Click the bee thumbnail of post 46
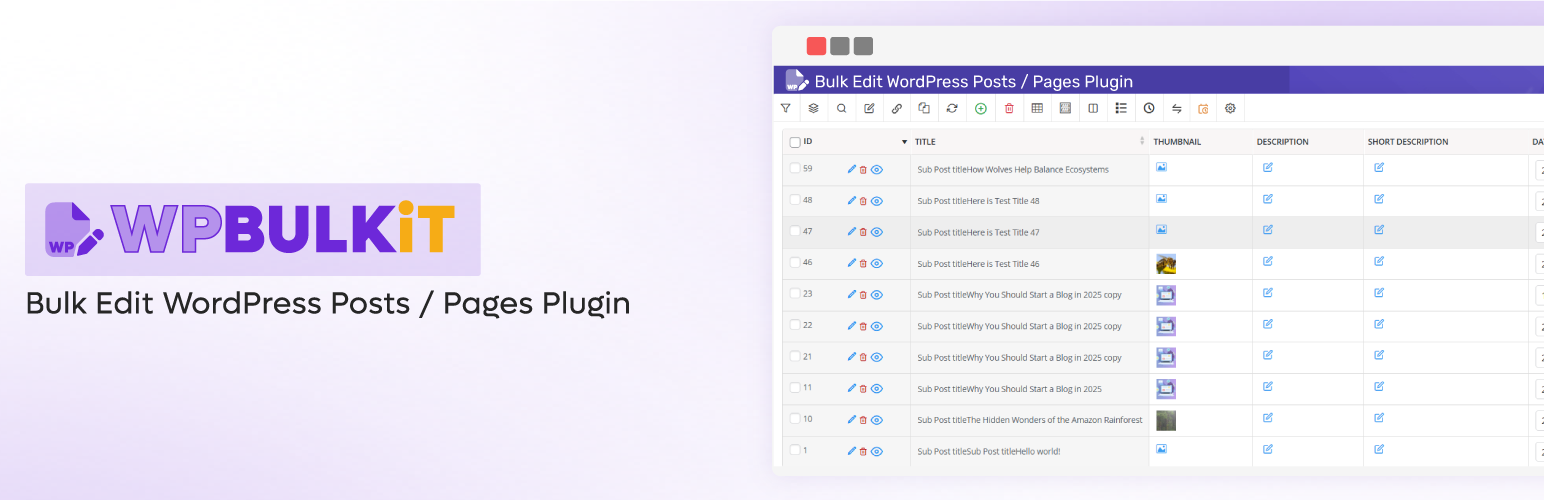The height and width of the screenshot is (500, 1544). [1166, 264]
